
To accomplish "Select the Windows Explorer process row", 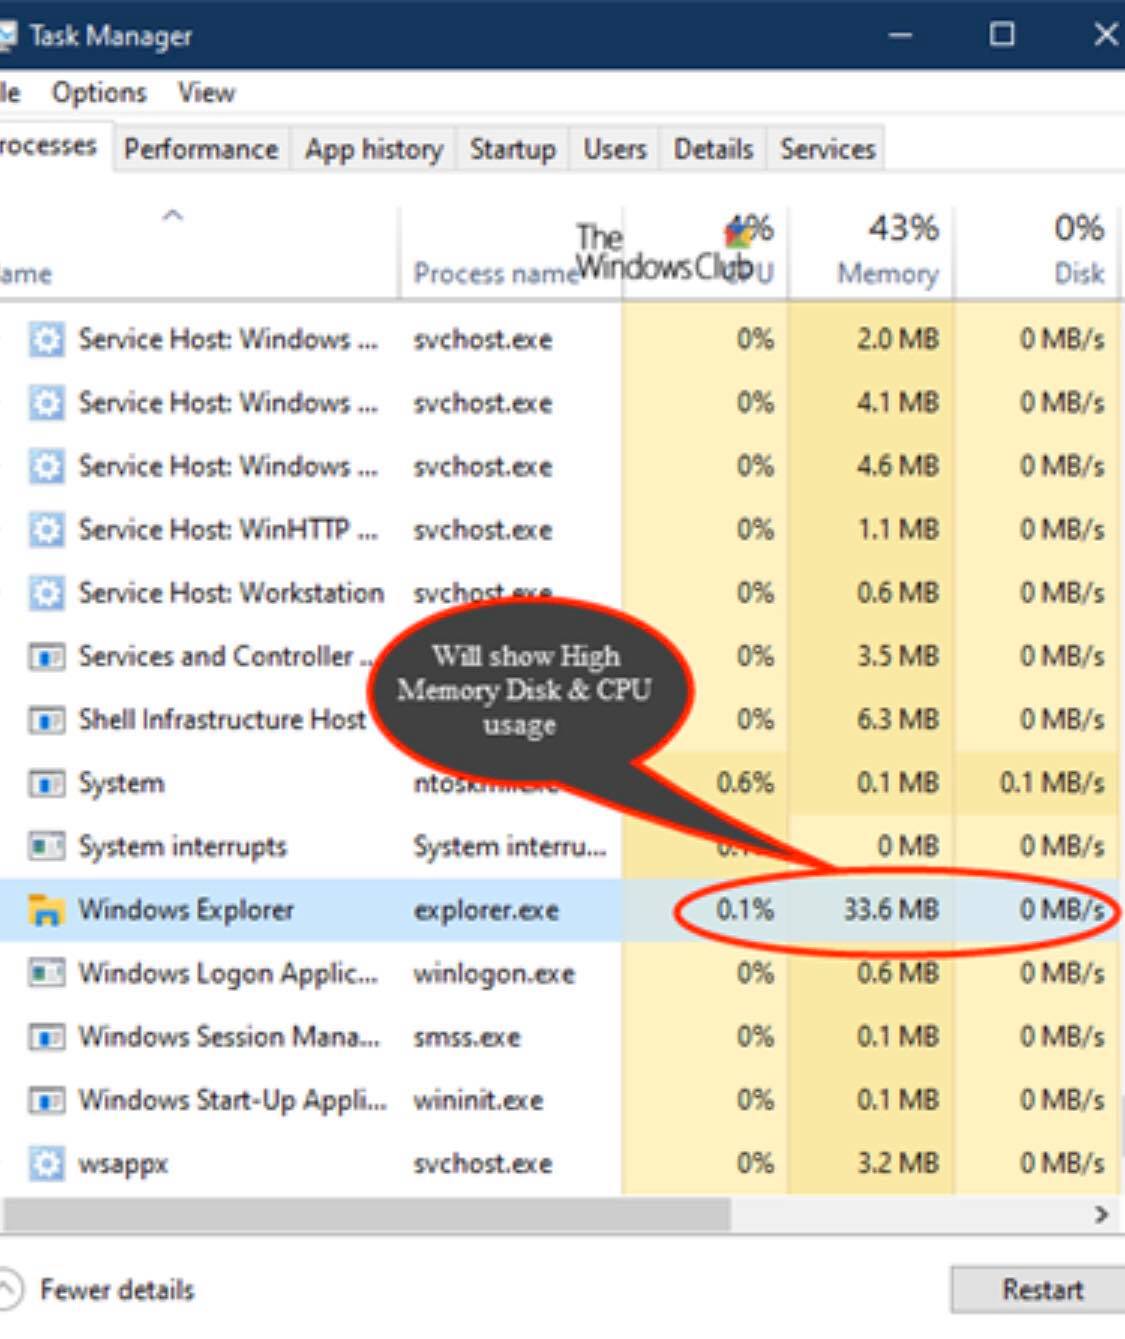I will tap(559, 910).
